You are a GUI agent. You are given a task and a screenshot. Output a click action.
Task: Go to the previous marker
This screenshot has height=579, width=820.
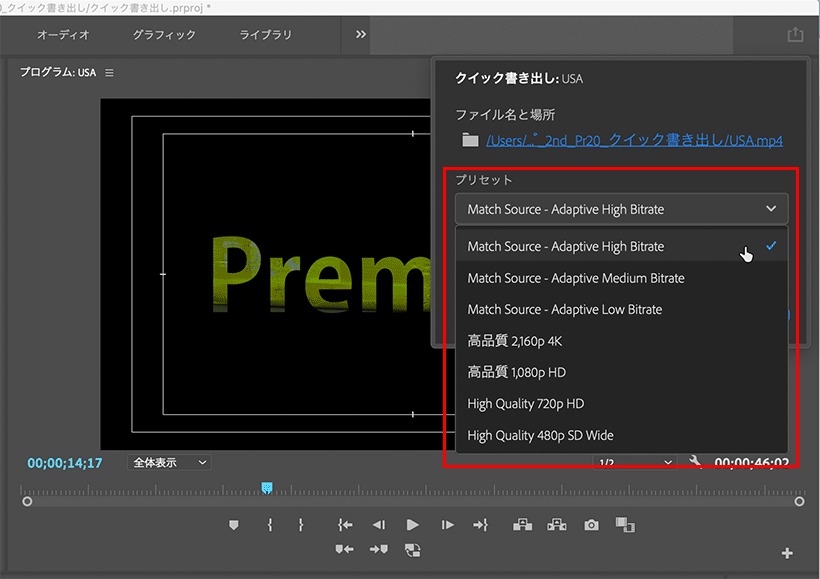344,549
